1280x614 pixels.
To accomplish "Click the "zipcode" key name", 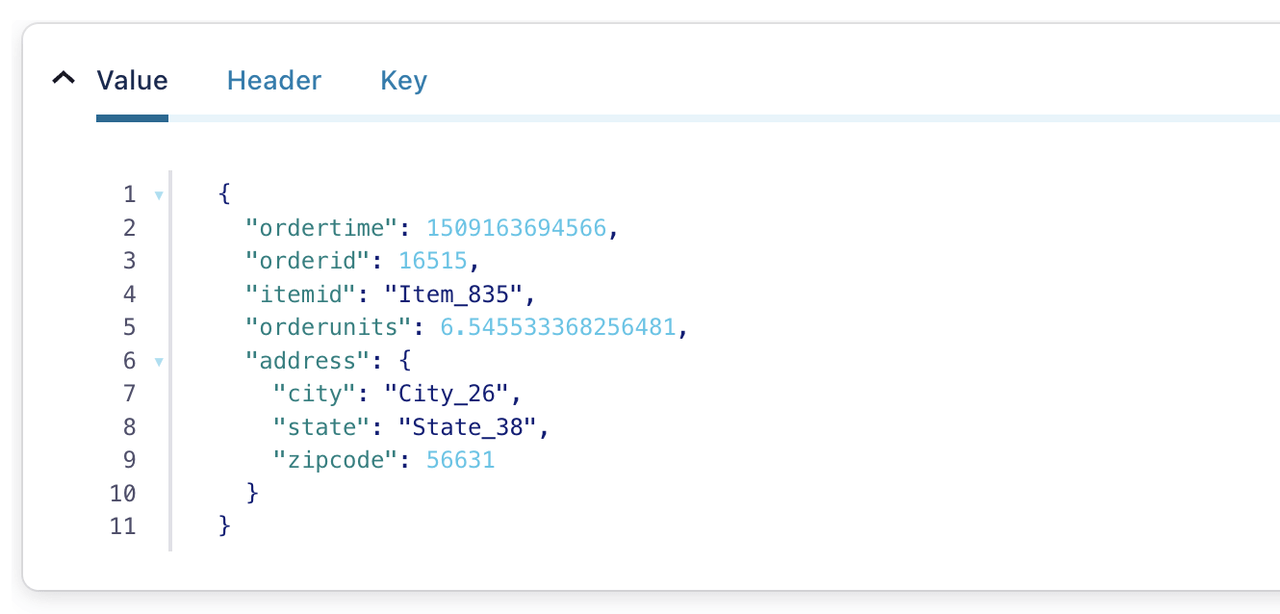I will coord(336,460).
